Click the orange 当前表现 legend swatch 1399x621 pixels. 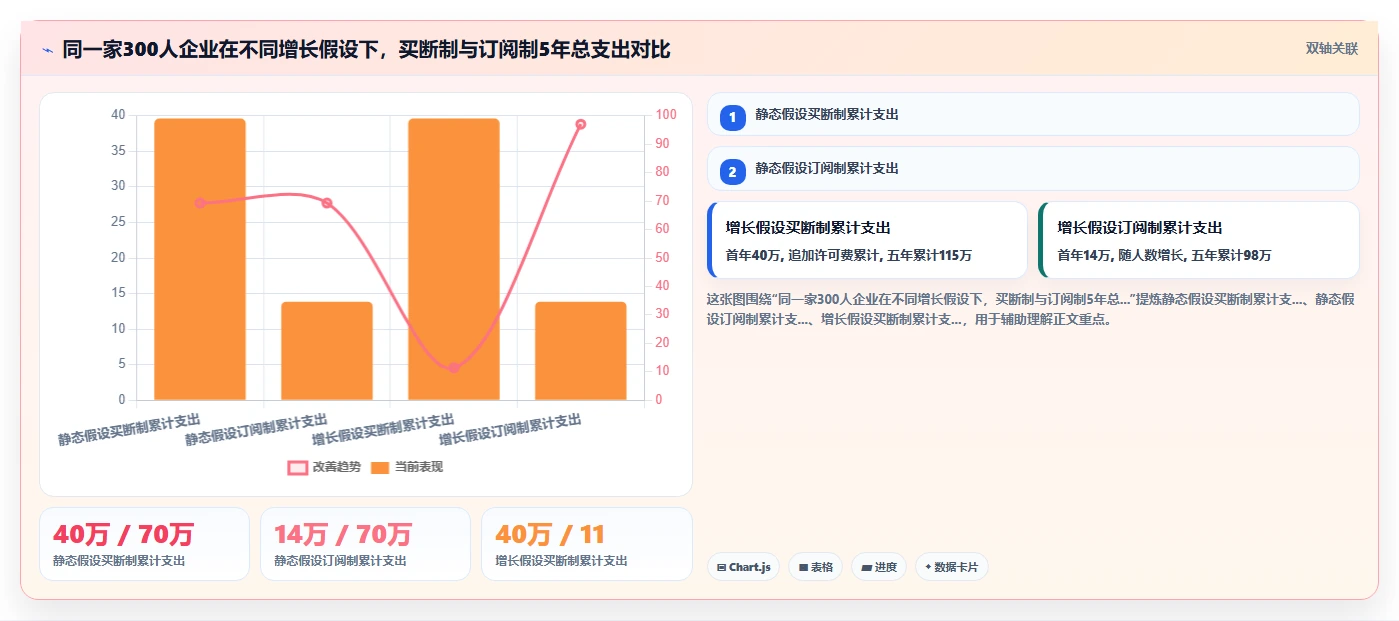[380, 467]
